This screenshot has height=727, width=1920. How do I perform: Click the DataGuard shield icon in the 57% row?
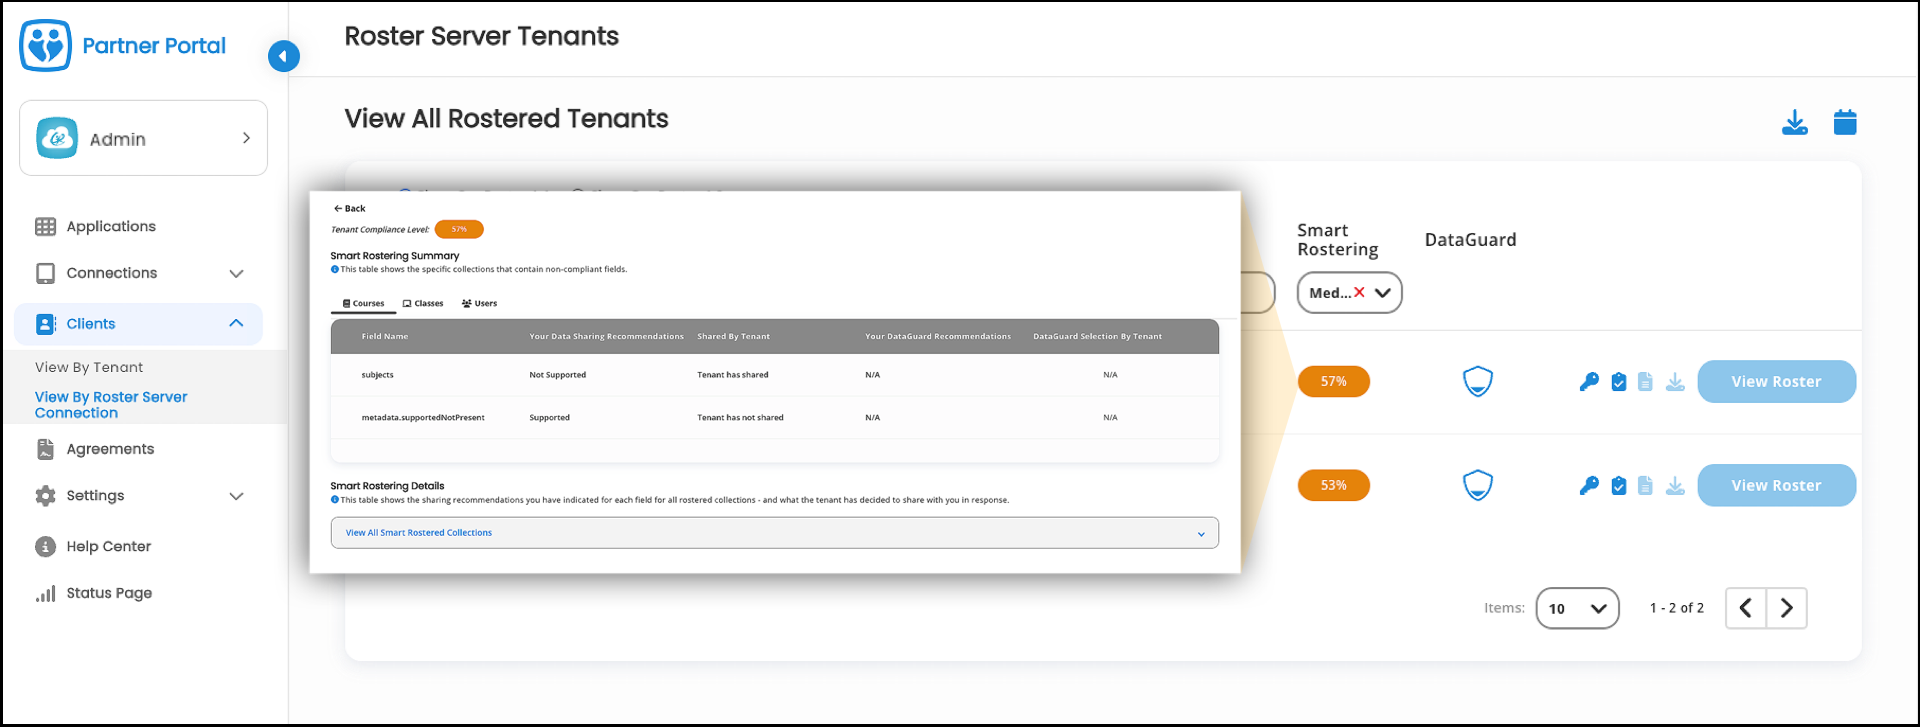(1477, 382)
